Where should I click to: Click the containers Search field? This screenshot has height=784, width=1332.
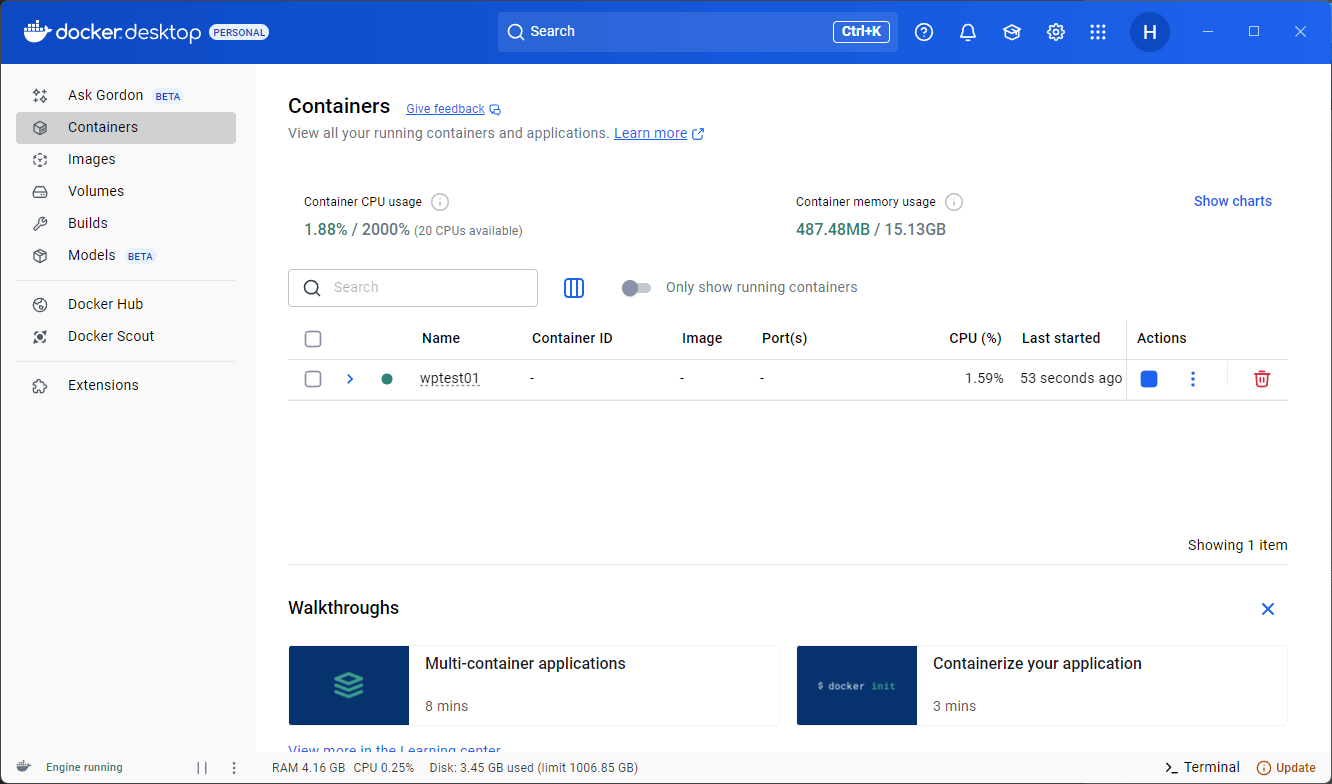413,288
